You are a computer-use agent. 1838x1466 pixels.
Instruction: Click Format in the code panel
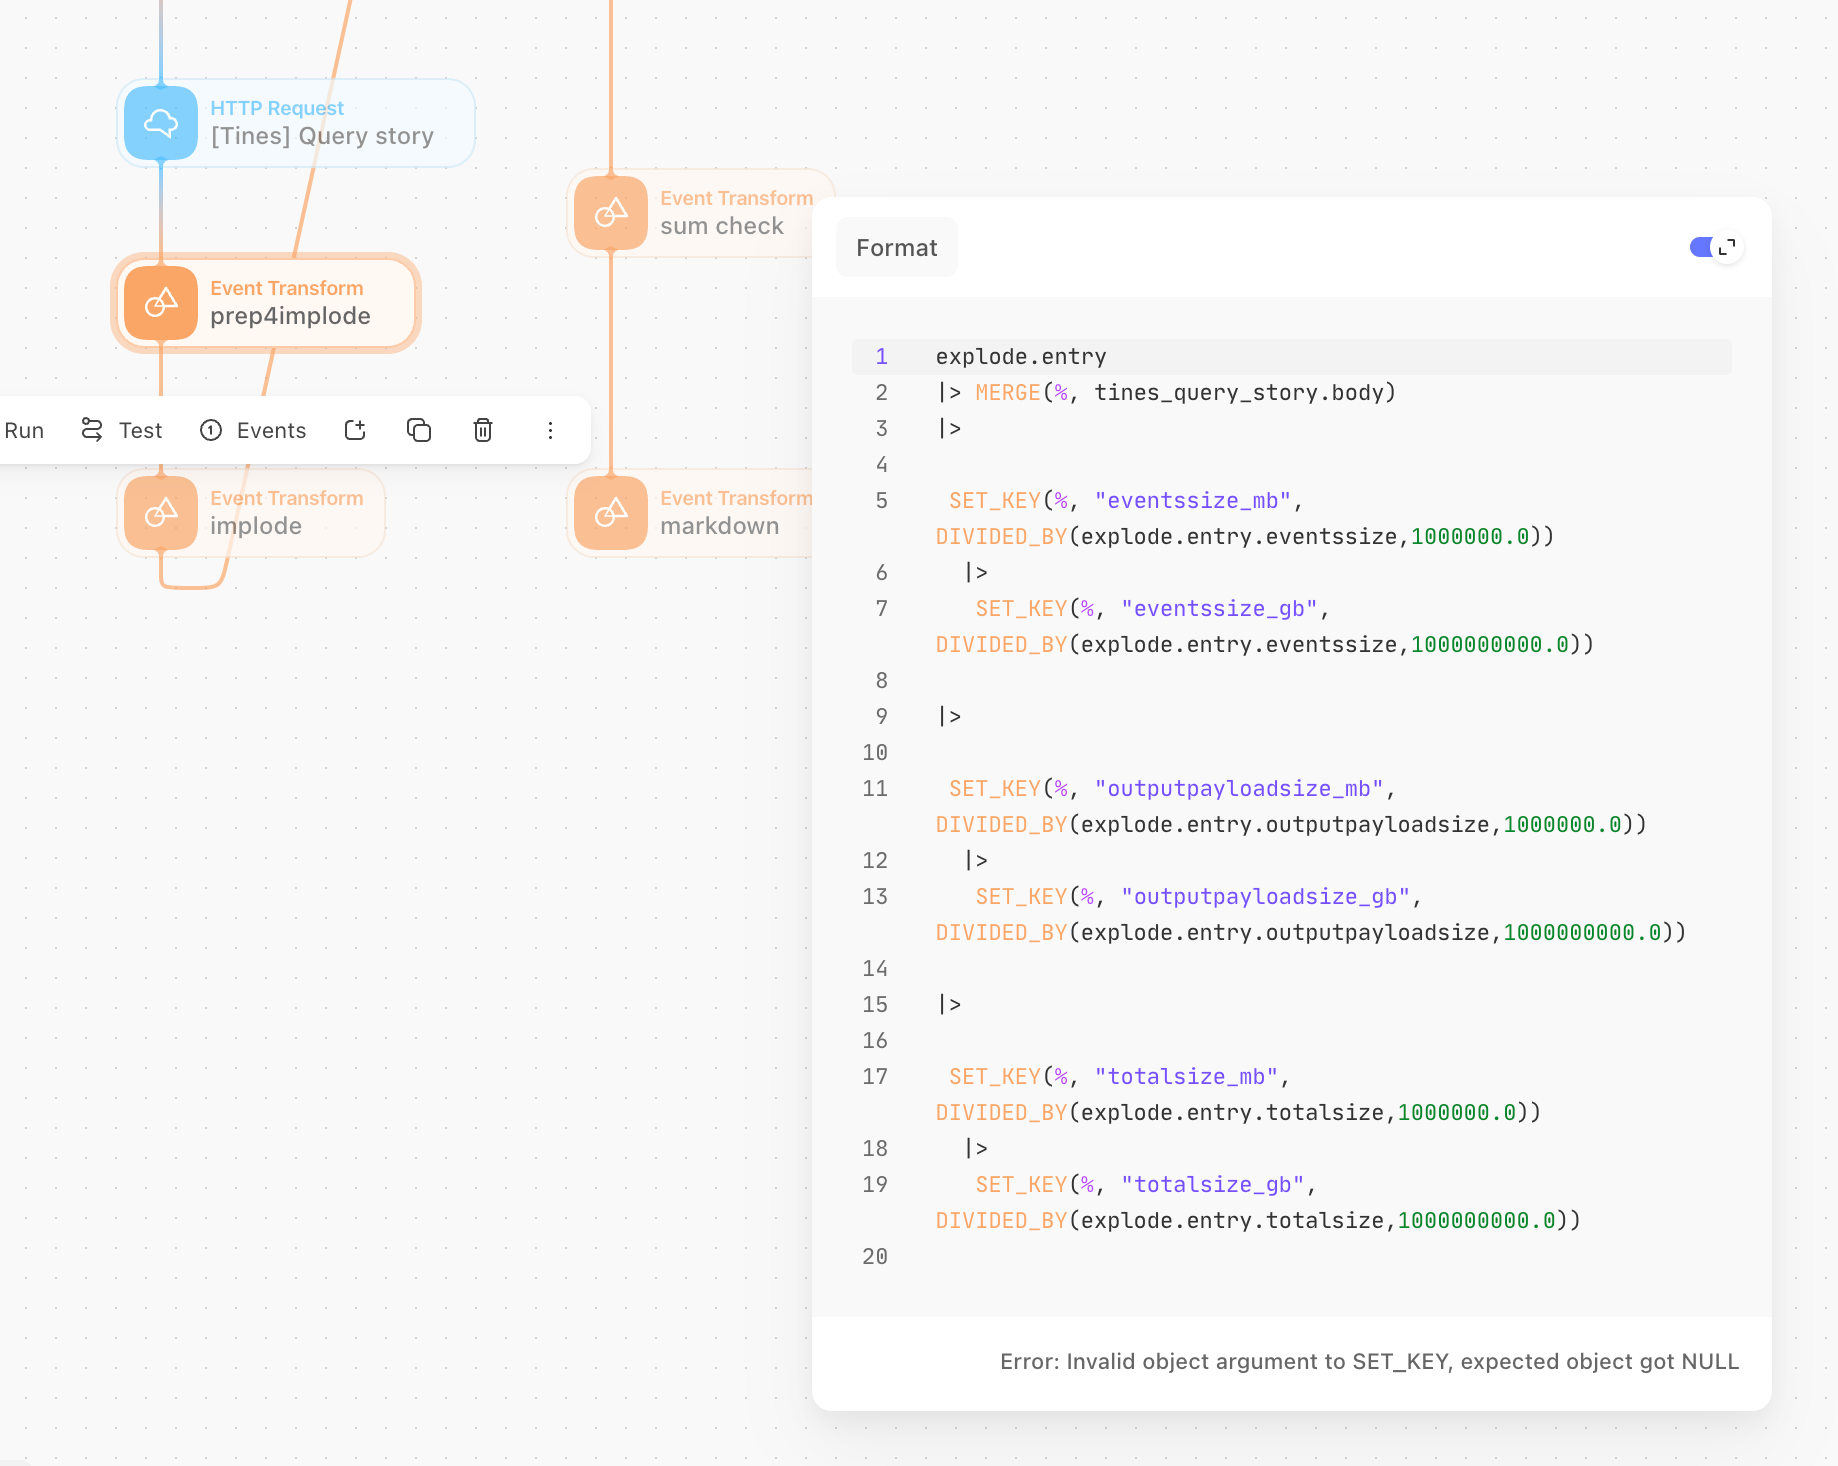[x=896, y=247]
